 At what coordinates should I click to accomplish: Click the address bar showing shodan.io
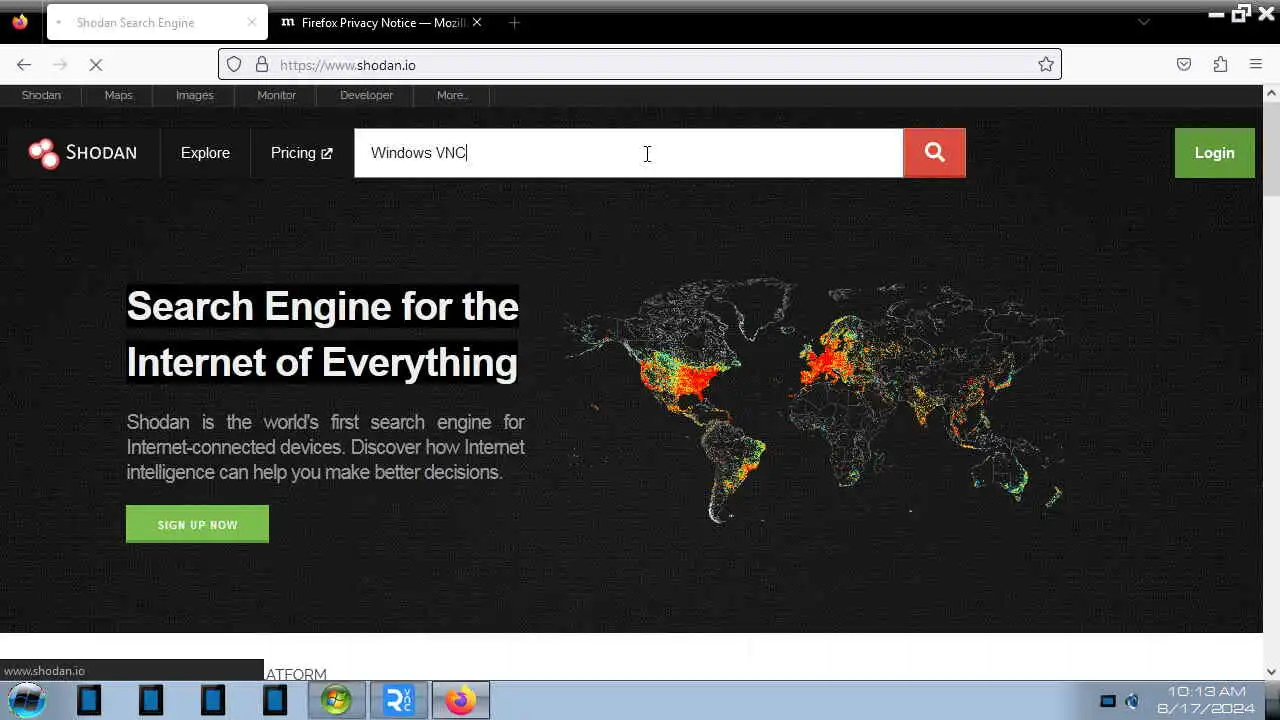640,65
